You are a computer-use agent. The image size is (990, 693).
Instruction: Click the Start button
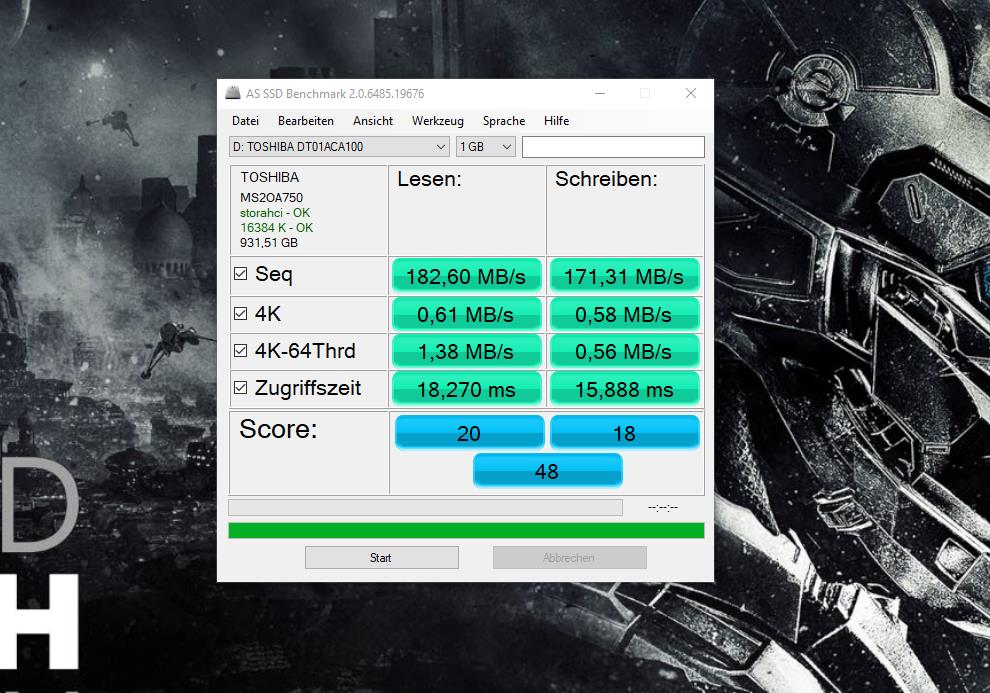tap(381, 557)
